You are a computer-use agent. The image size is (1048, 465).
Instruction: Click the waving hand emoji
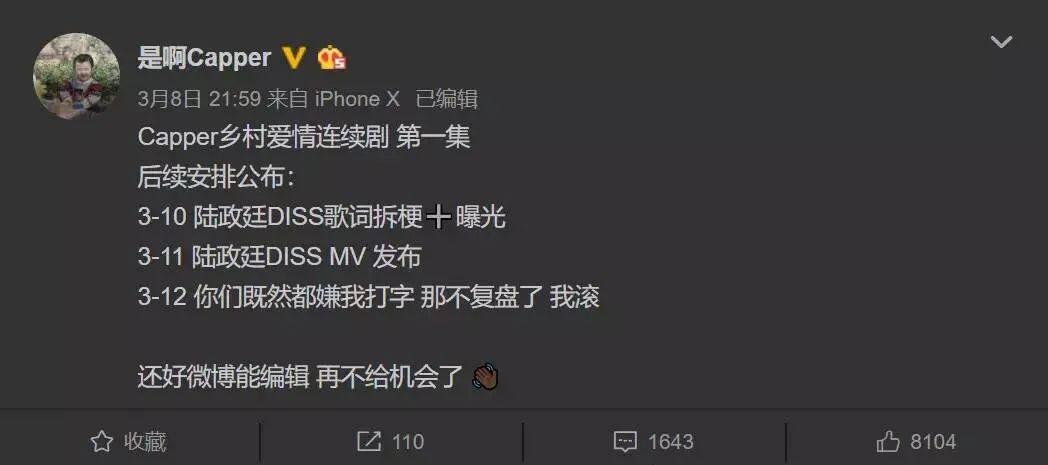pyautogui.click(x=486, y=377)
